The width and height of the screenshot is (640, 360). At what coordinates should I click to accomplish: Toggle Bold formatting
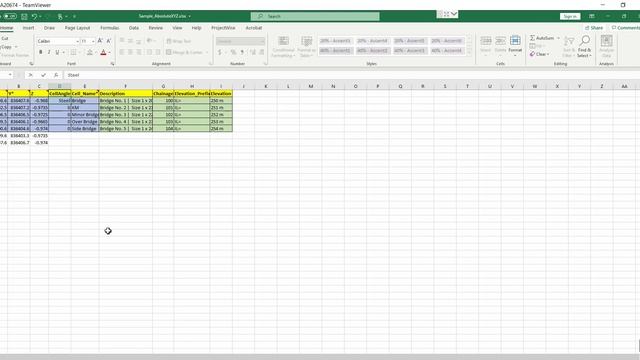40,52
